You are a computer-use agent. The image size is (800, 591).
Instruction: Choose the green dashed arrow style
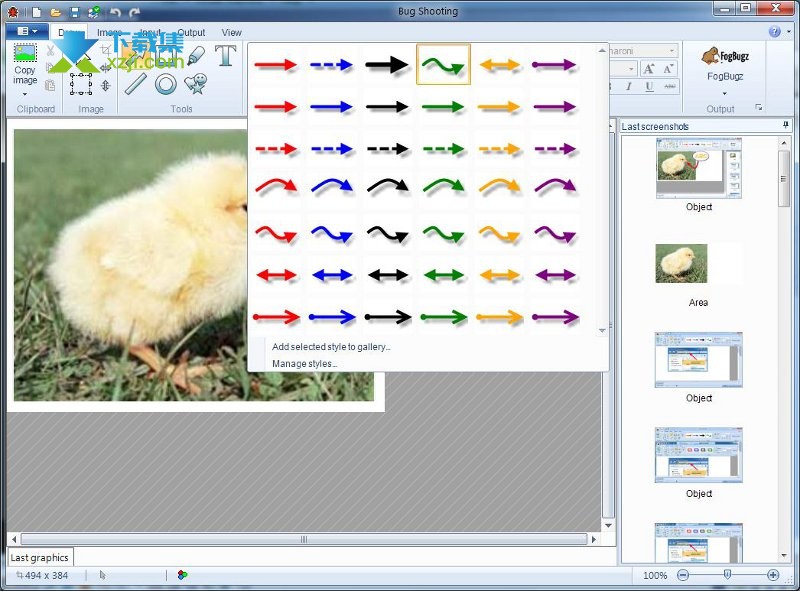point(443,149)
